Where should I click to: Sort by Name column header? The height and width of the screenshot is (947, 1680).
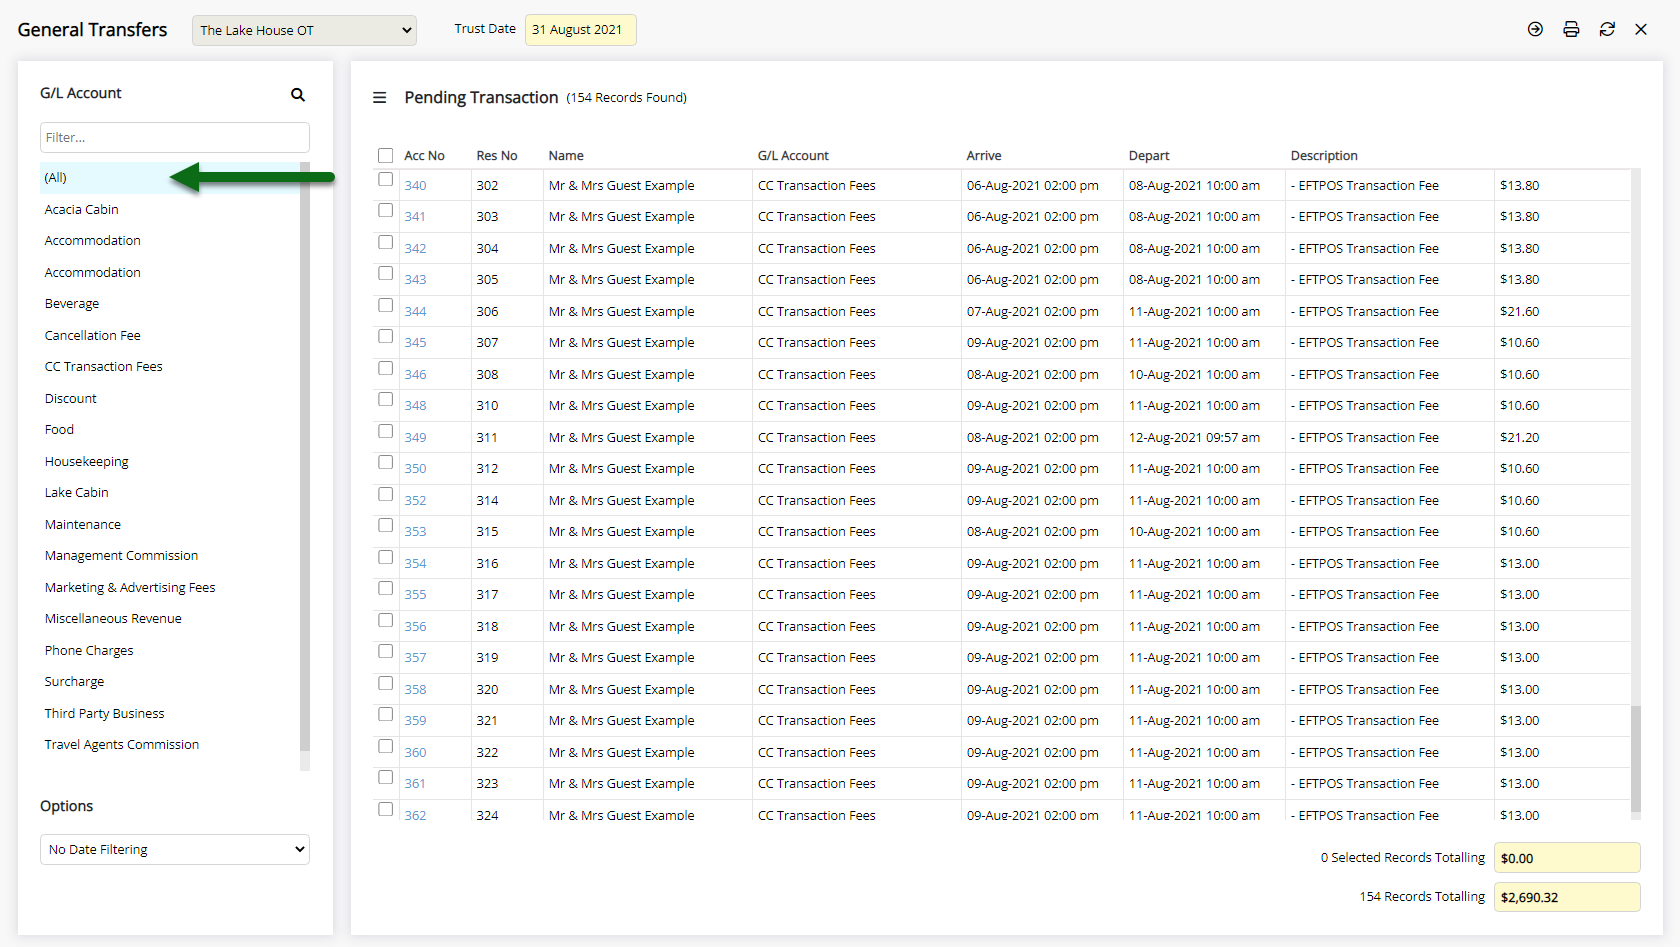point(566,156)
